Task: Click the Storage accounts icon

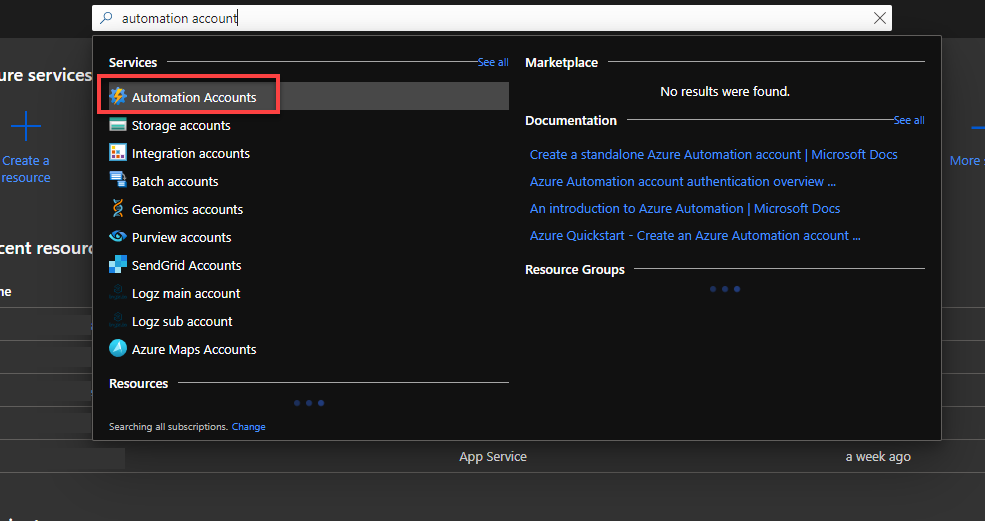Action: pyautogui.click(x=117, y=125)
